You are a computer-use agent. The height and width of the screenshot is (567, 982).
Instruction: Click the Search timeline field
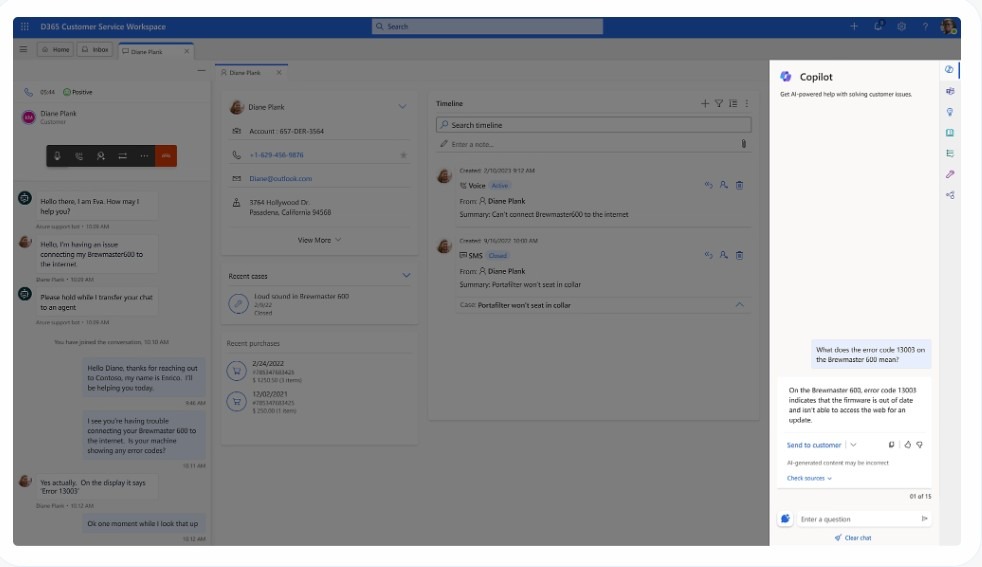pos(593,125)
